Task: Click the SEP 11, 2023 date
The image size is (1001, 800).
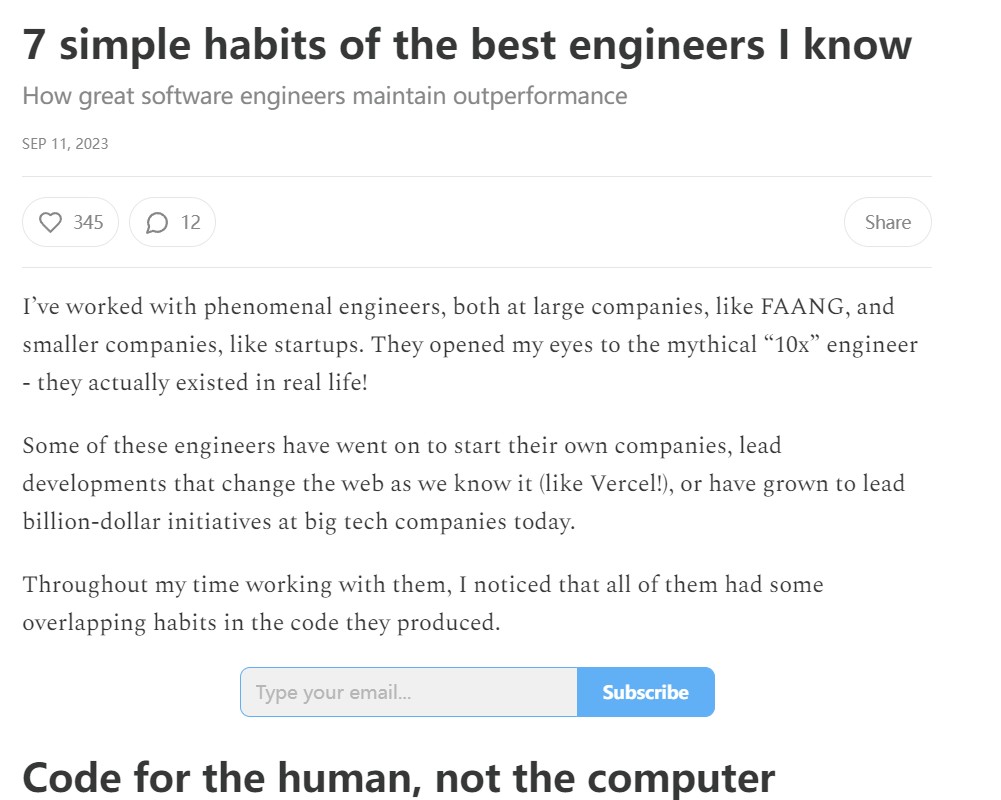Action: [65, 144]
